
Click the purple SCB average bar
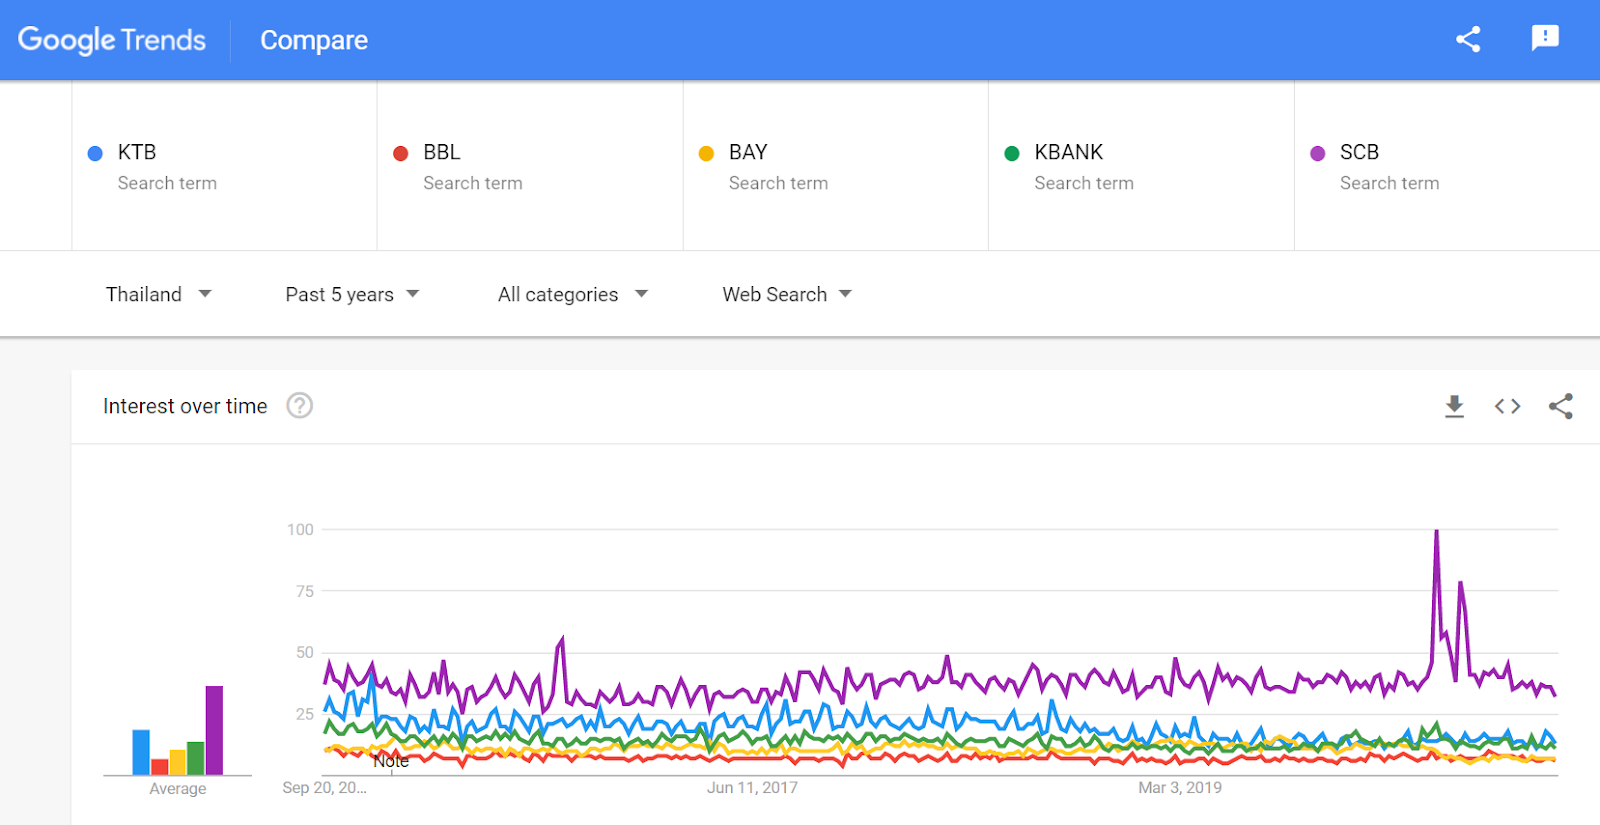click(x=214, y=730)
